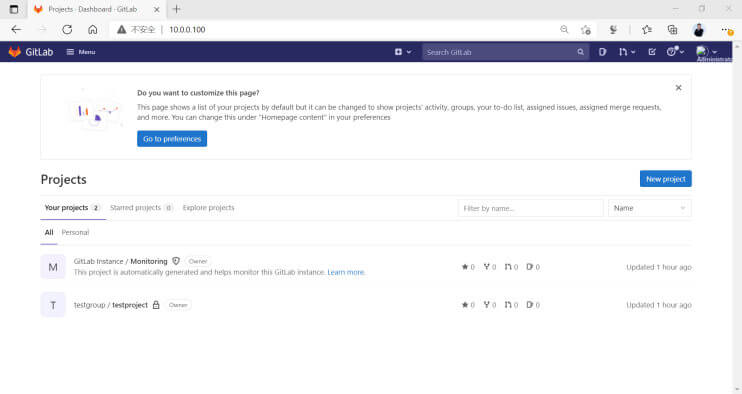Click merge requests icon for testproject

[511, 305]
